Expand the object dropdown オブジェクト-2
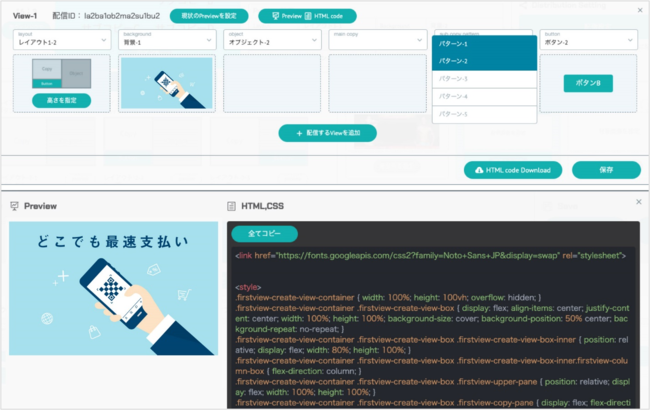 272,40
